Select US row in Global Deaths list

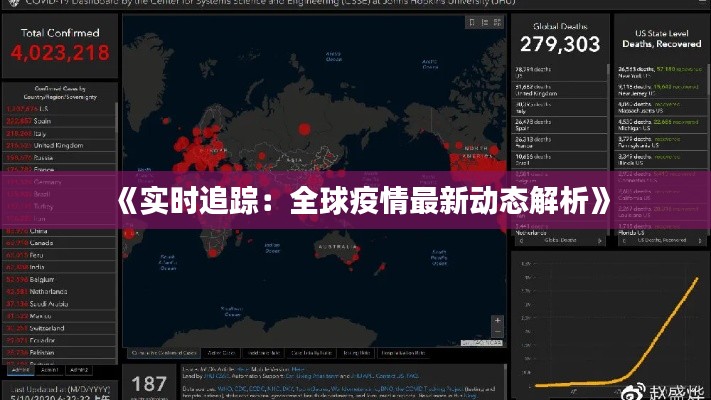[x=560, y=73]
